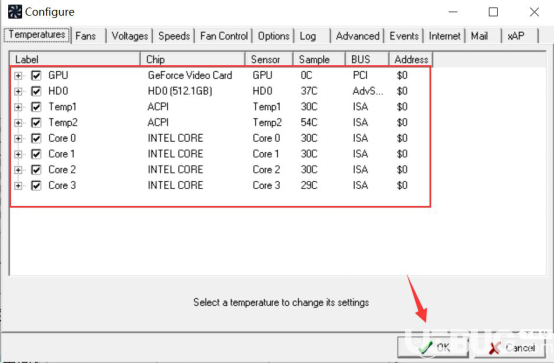
Task: Expand the Temp1 tree row
Action: 18,107
